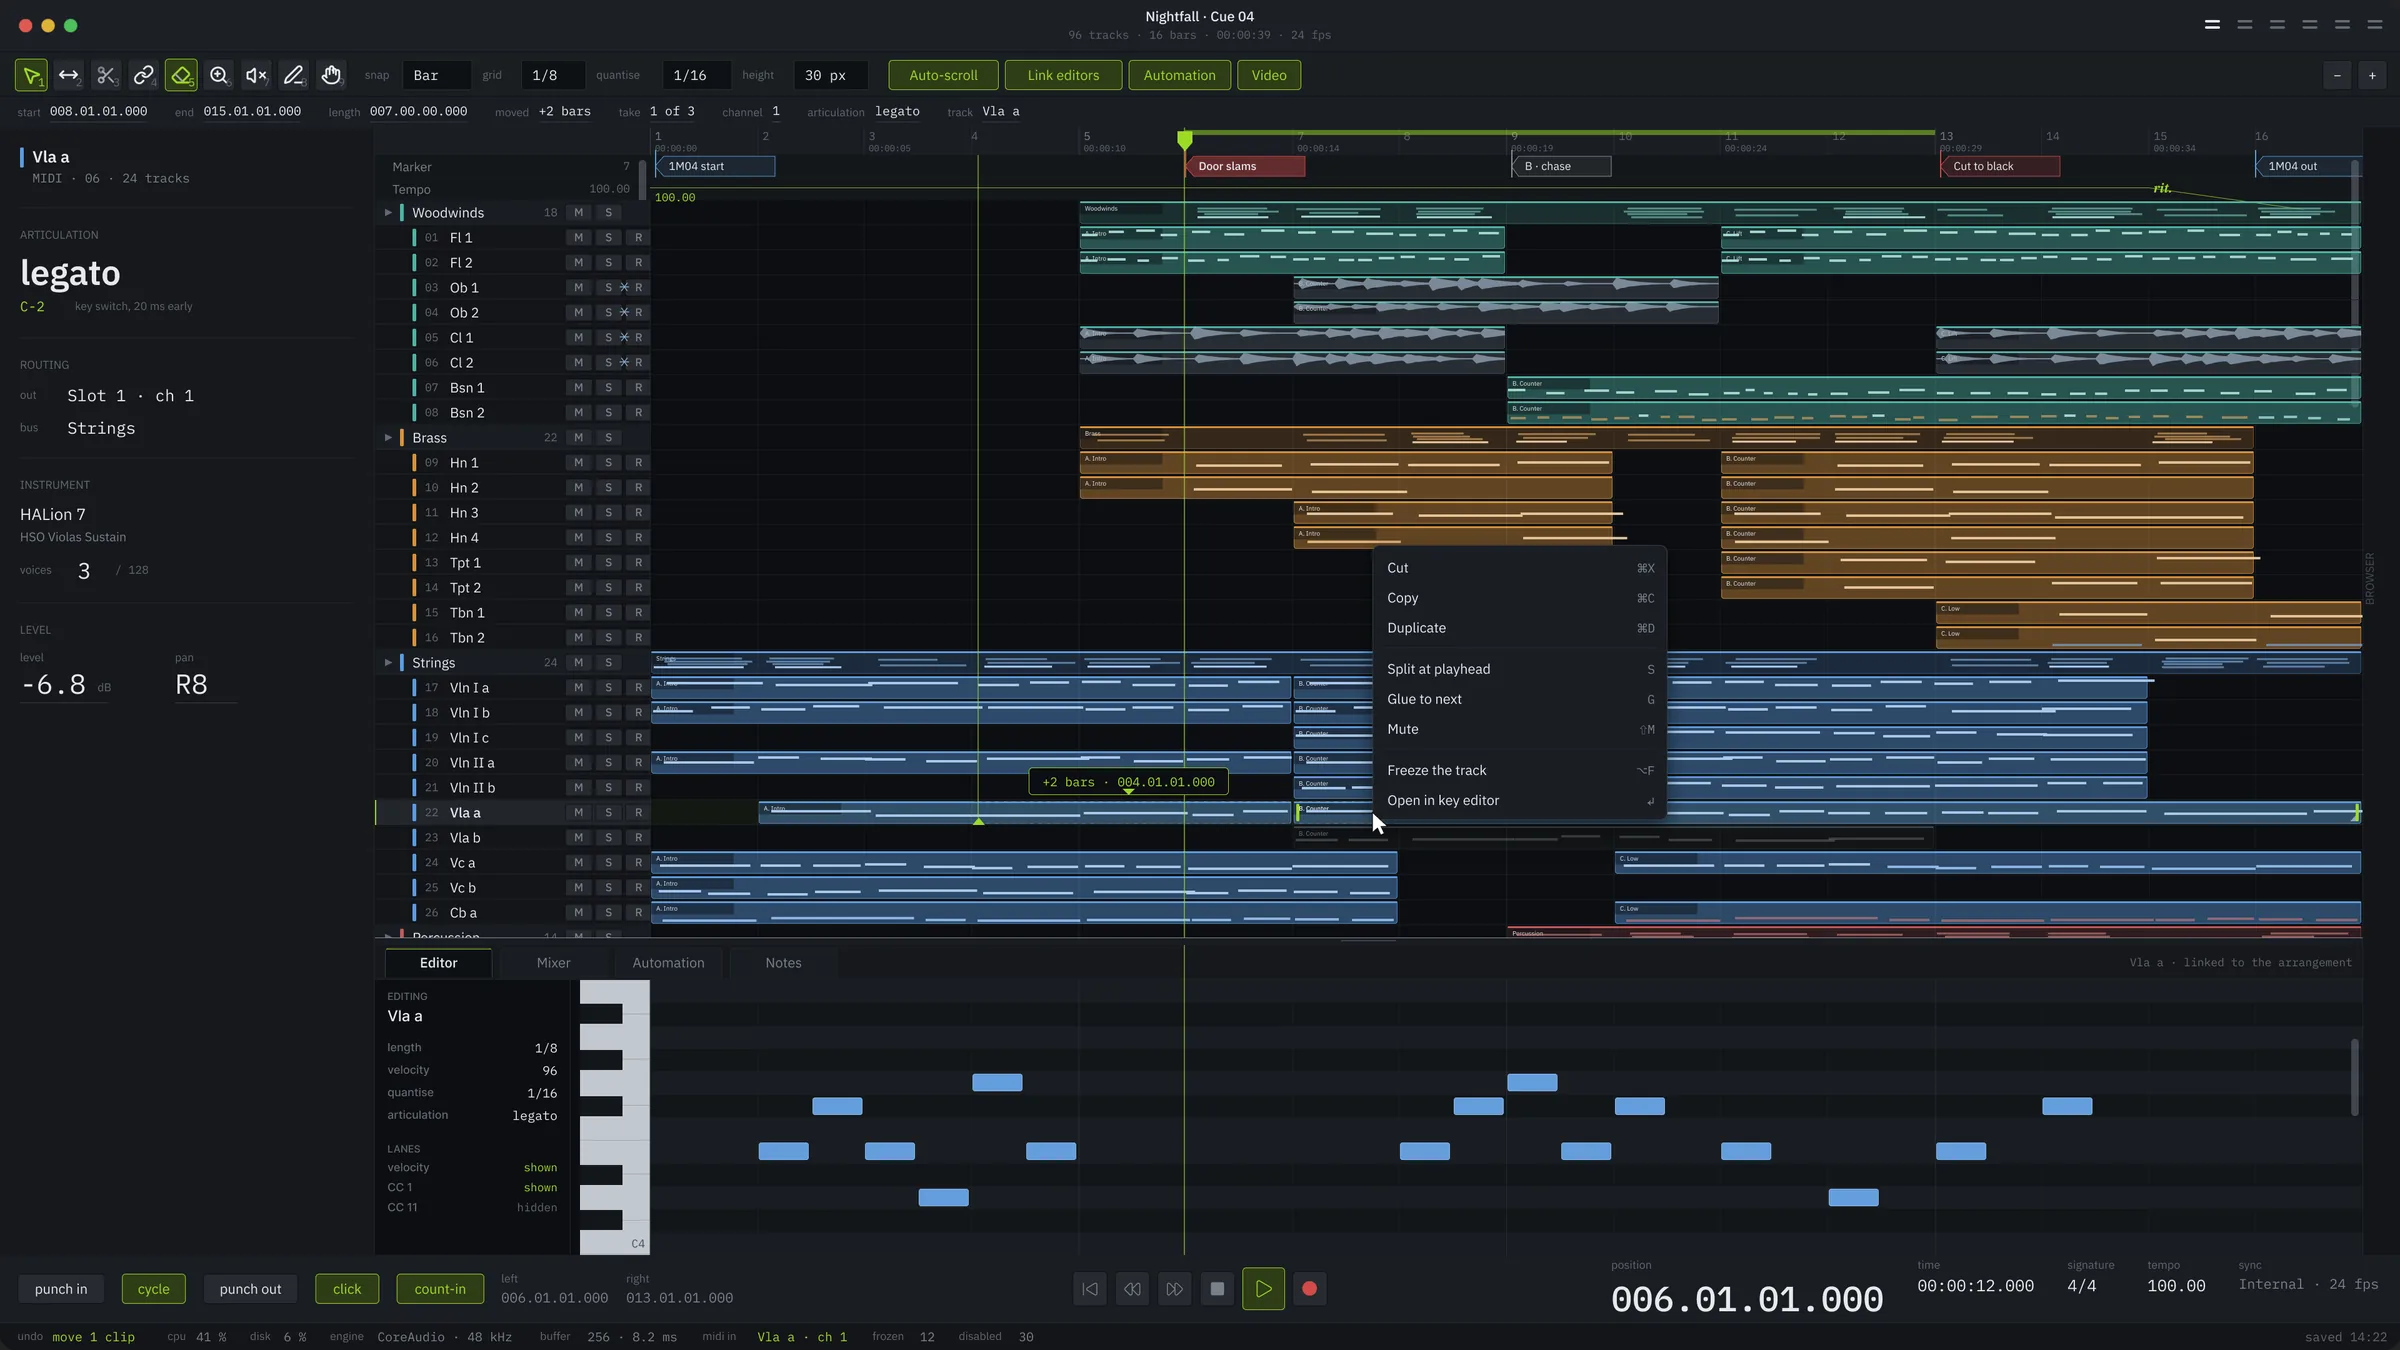Click the freeze snowflake on Ob 1
Image resolution: width=2400 pixels, height=1350 pixels.
pos(624,287)
